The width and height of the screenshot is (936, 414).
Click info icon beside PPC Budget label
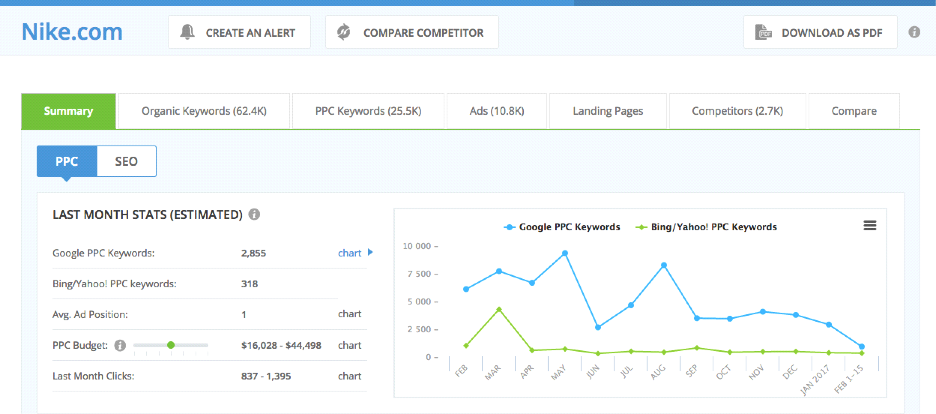[x=120, y=345]
